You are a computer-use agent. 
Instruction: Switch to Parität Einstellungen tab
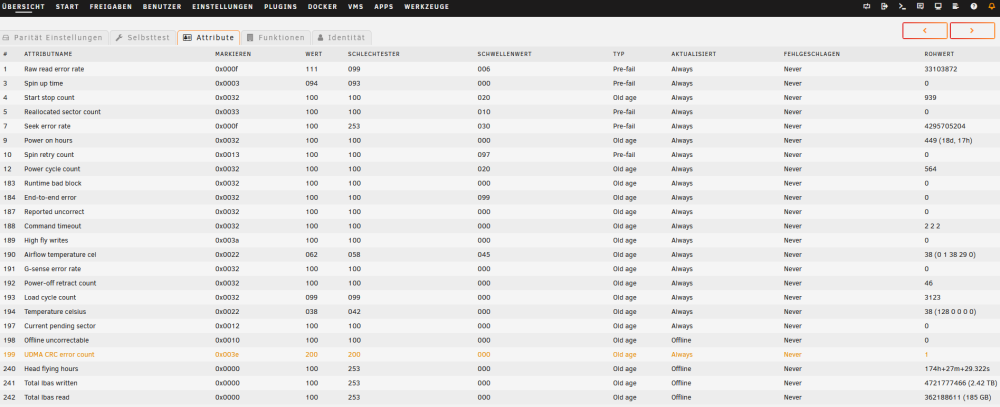pyautogui.click(x=54, y=38)
